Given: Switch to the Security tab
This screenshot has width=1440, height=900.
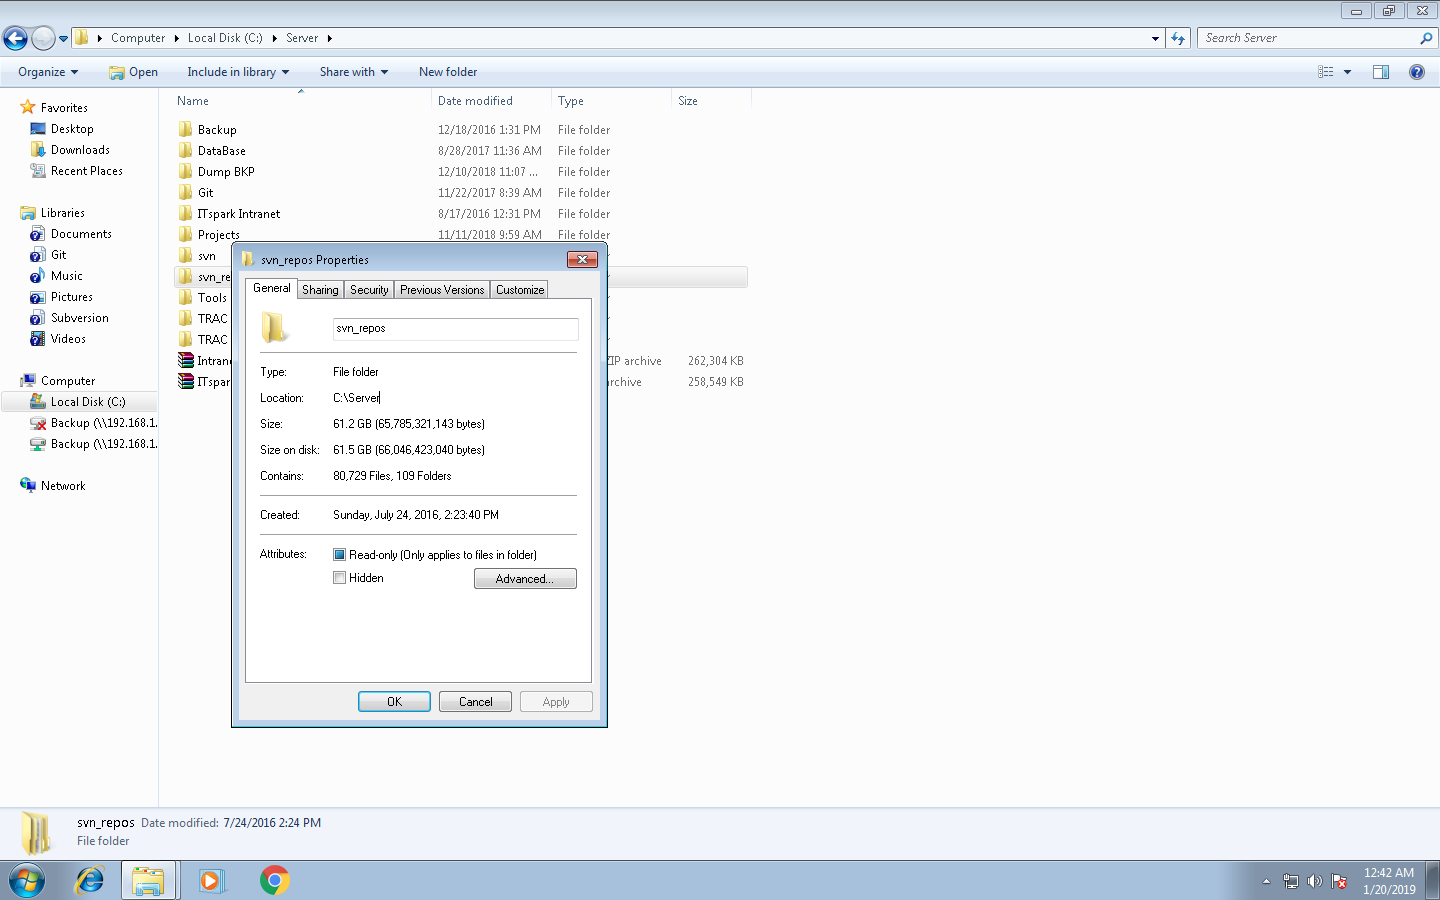Looking at the screenshot, I should (369, 290).
